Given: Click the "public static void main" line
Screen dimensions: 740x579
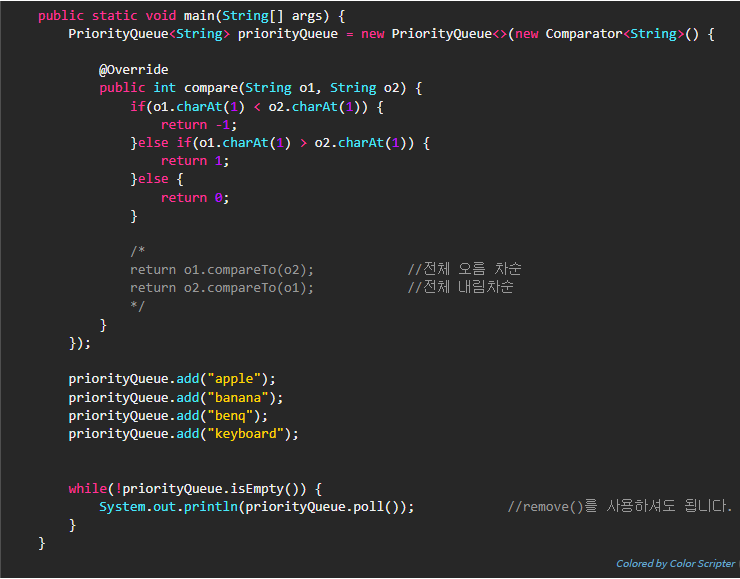Looking at the screenshot, I should pyautogui.click(x=192, y=16).
